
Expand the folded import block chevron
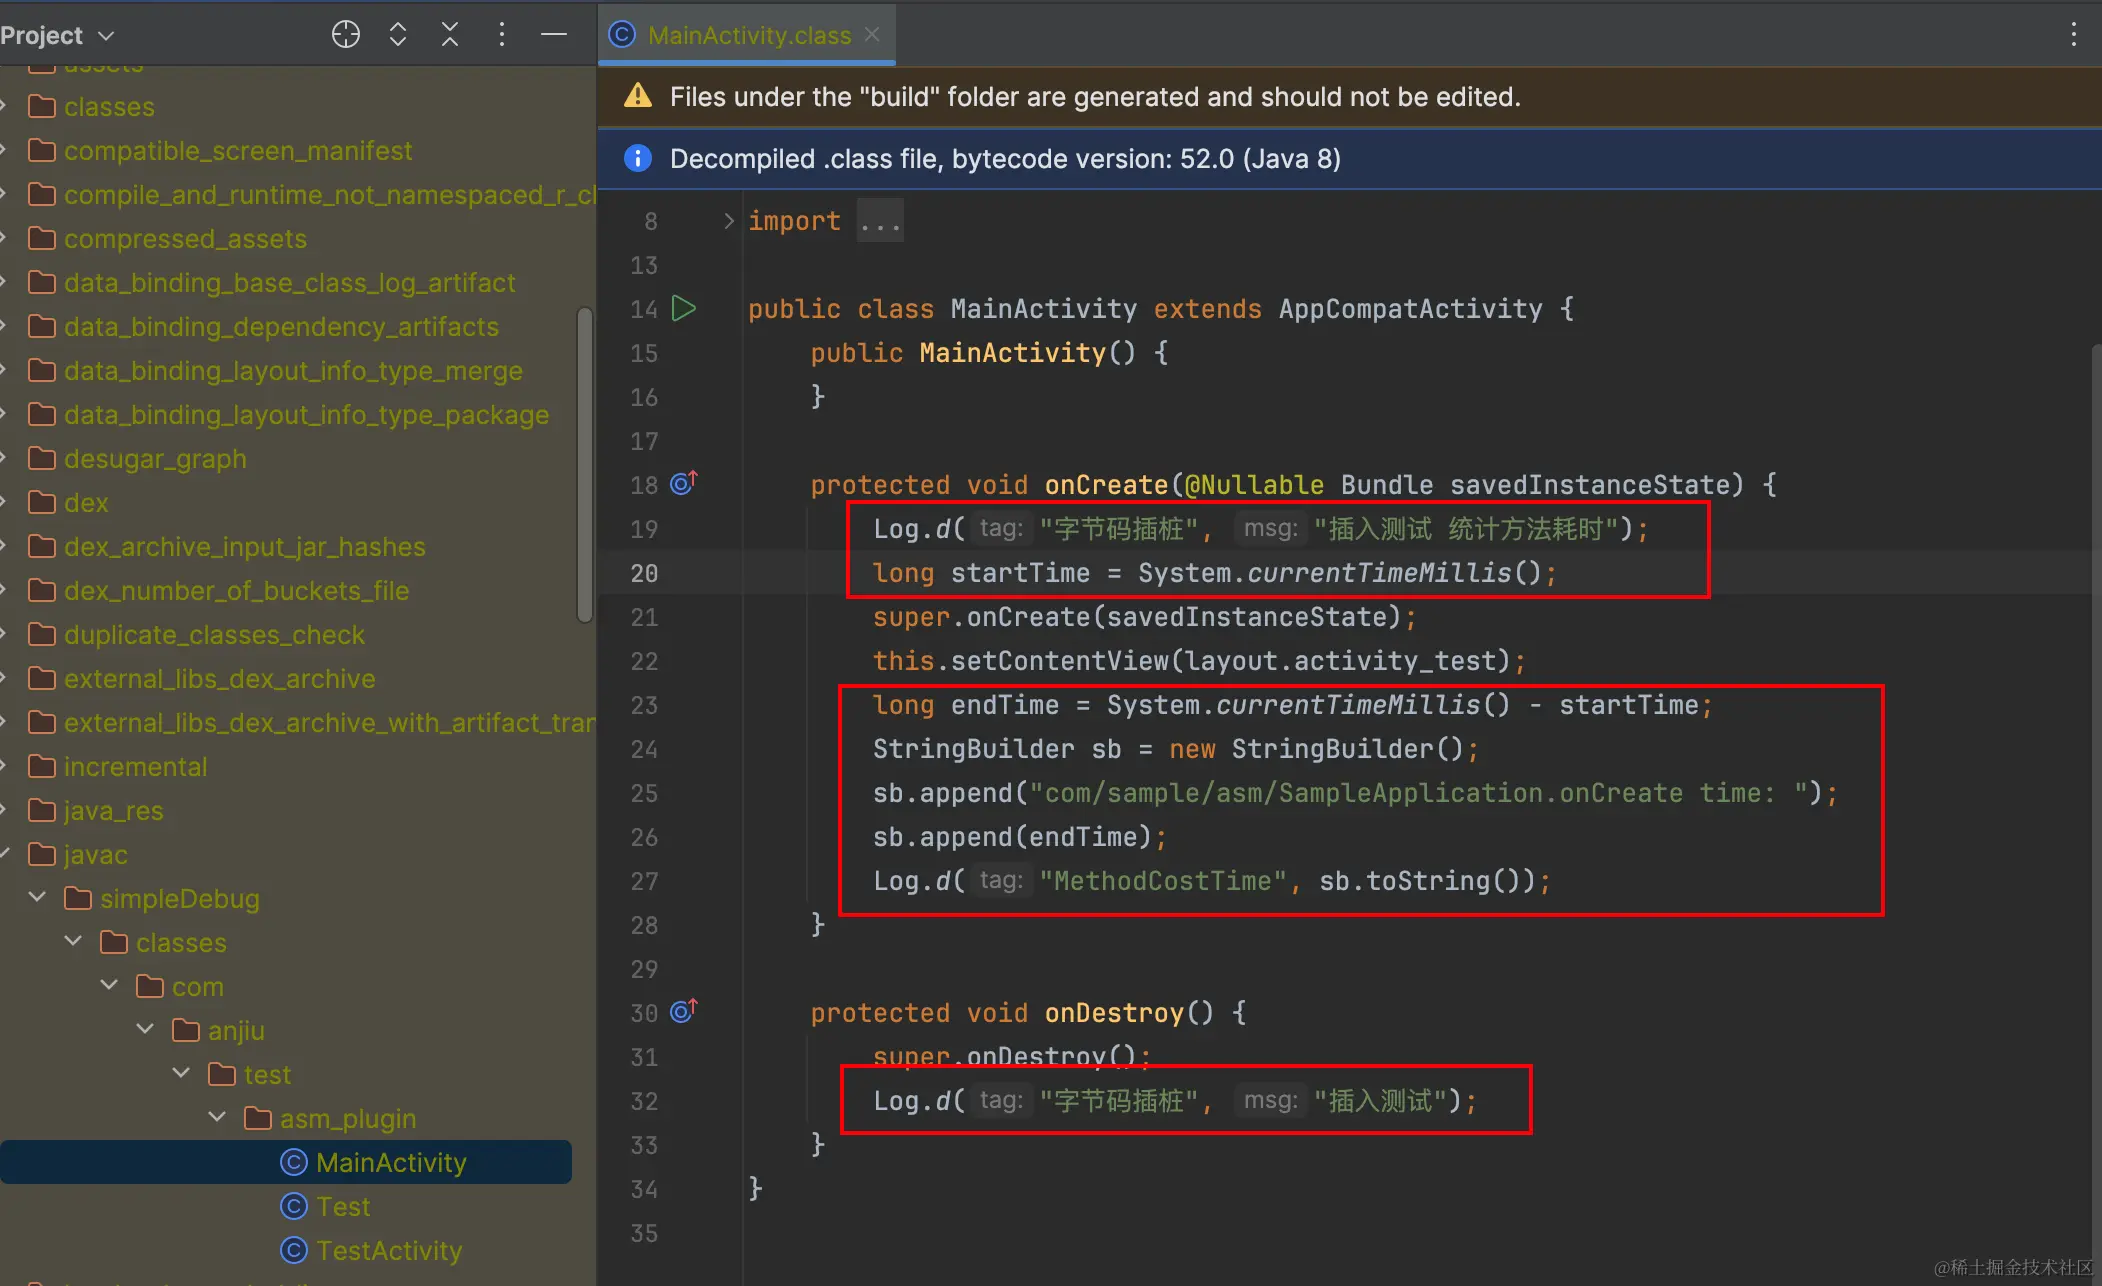click(x=729, y=221)
